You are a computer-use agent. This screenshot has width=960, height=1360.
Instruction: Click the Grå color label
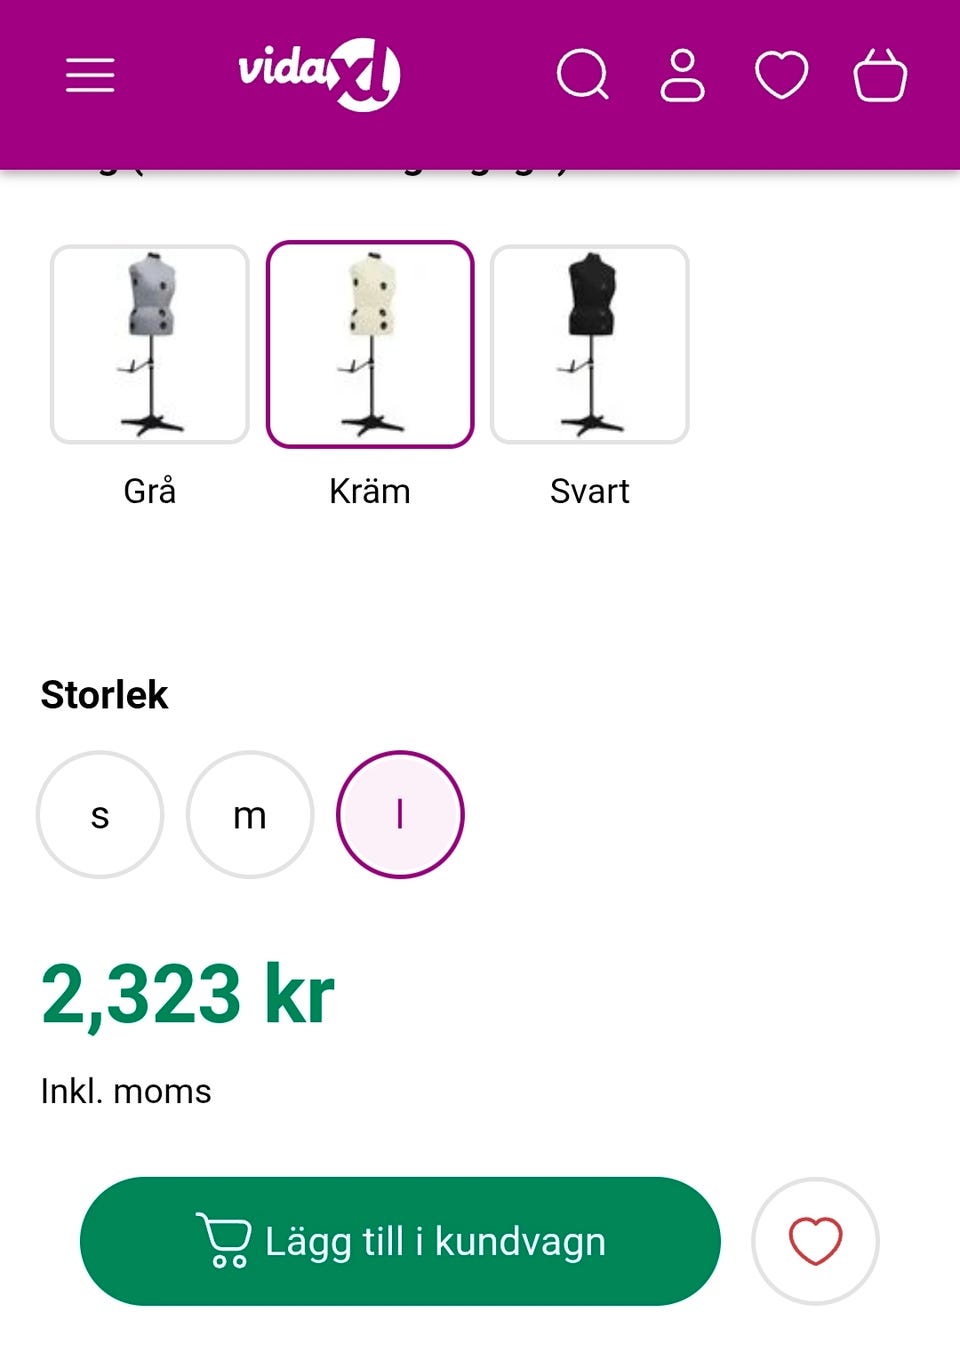[150, 491]
